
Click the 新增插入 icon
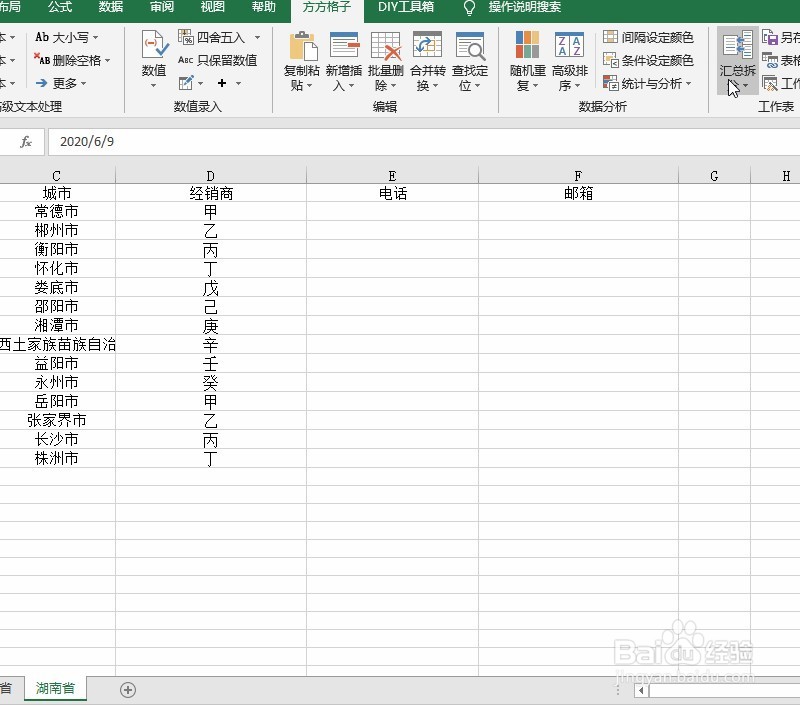click(x=344, y=46)
